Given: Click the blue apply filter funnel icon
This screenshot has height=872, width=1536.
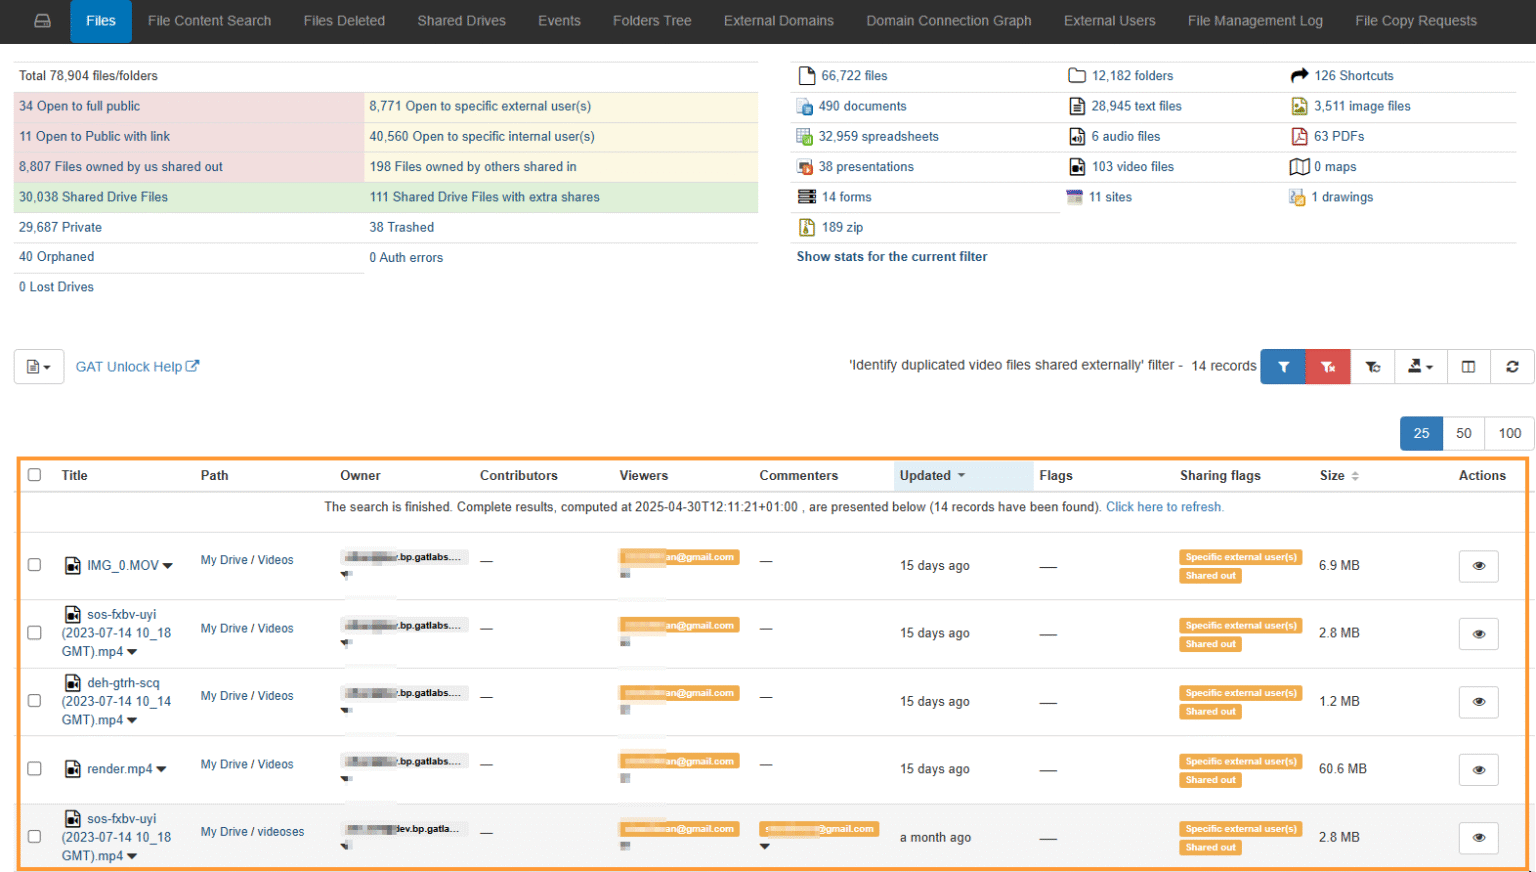Looking at the screenshot, I should click(1284, 367).
